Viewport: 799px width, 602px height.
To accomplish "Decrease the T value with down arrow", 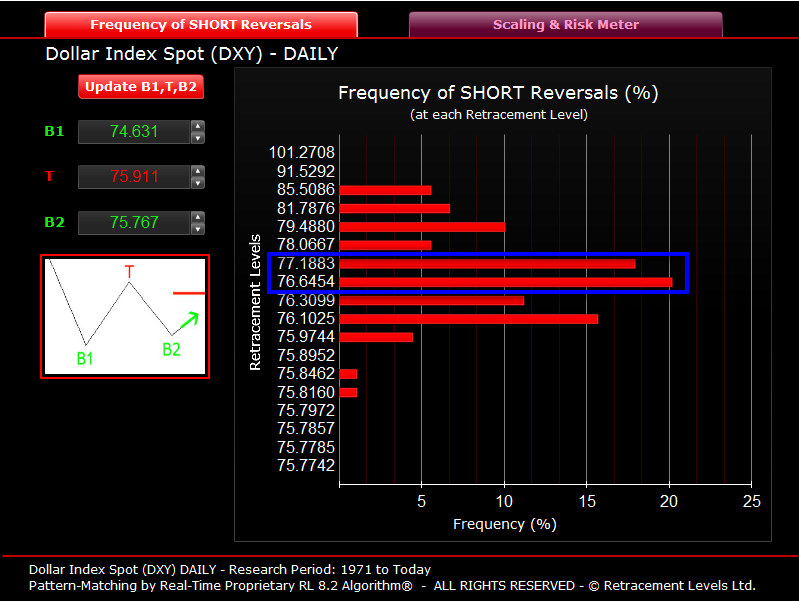I will pos(198,182).
